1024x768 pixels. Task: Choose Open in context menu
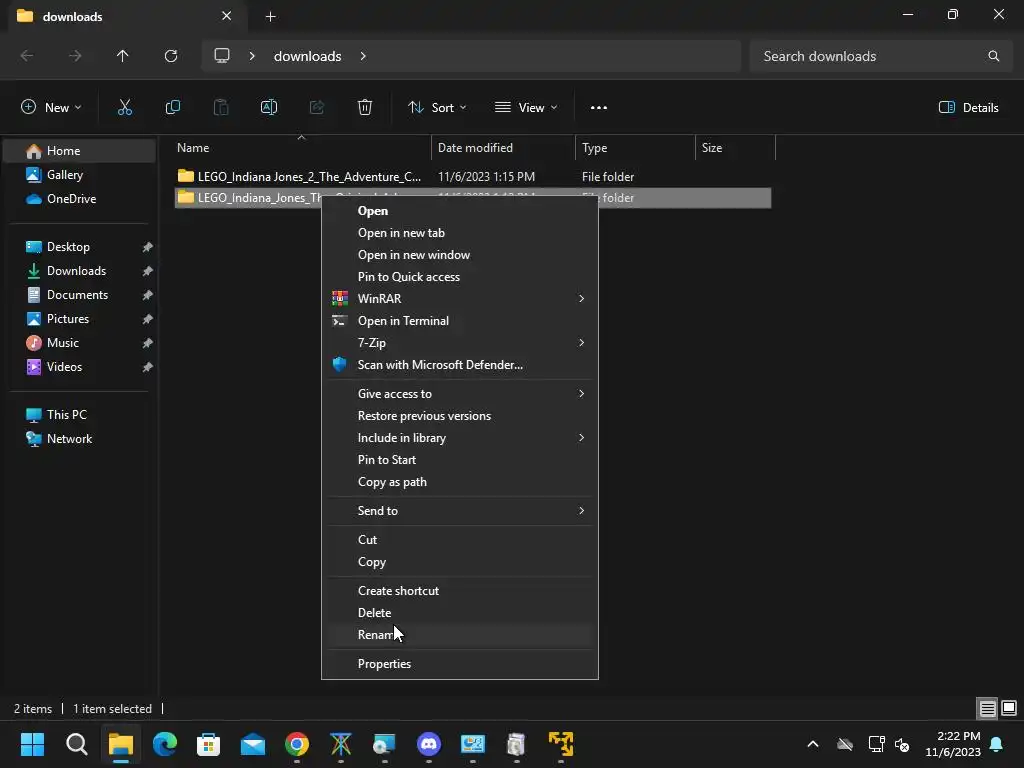459,211
